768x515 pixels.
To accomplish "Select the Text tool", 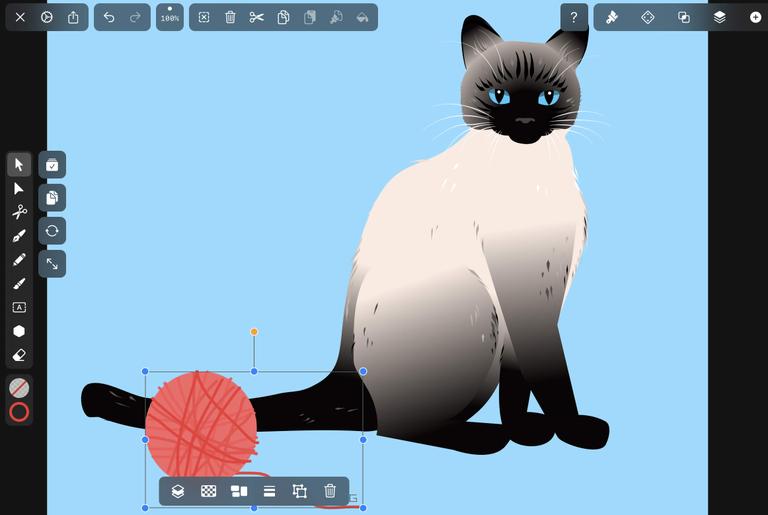I will pyautogui.click(x=19, y=307).
